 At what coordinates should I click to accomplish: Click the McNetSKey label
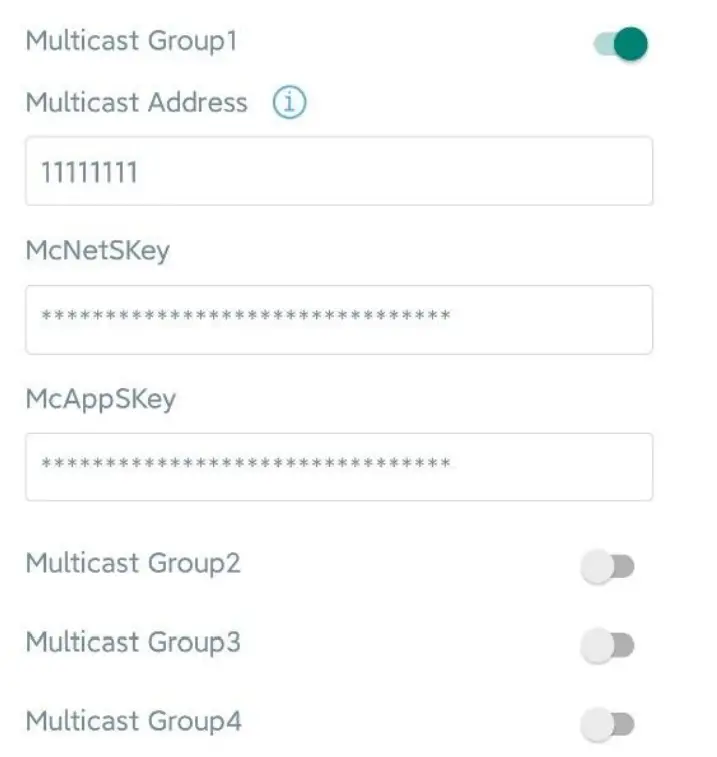tap(97, 250)
